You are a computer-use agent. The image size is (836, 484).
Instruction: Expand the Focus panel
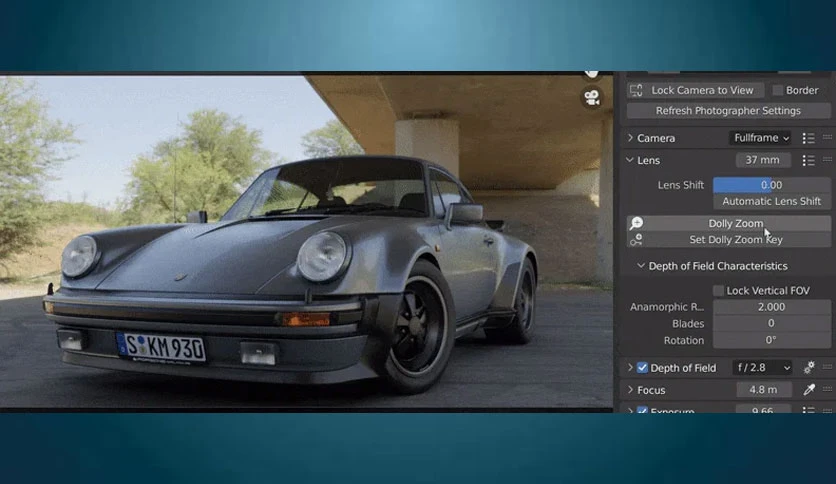630,390
